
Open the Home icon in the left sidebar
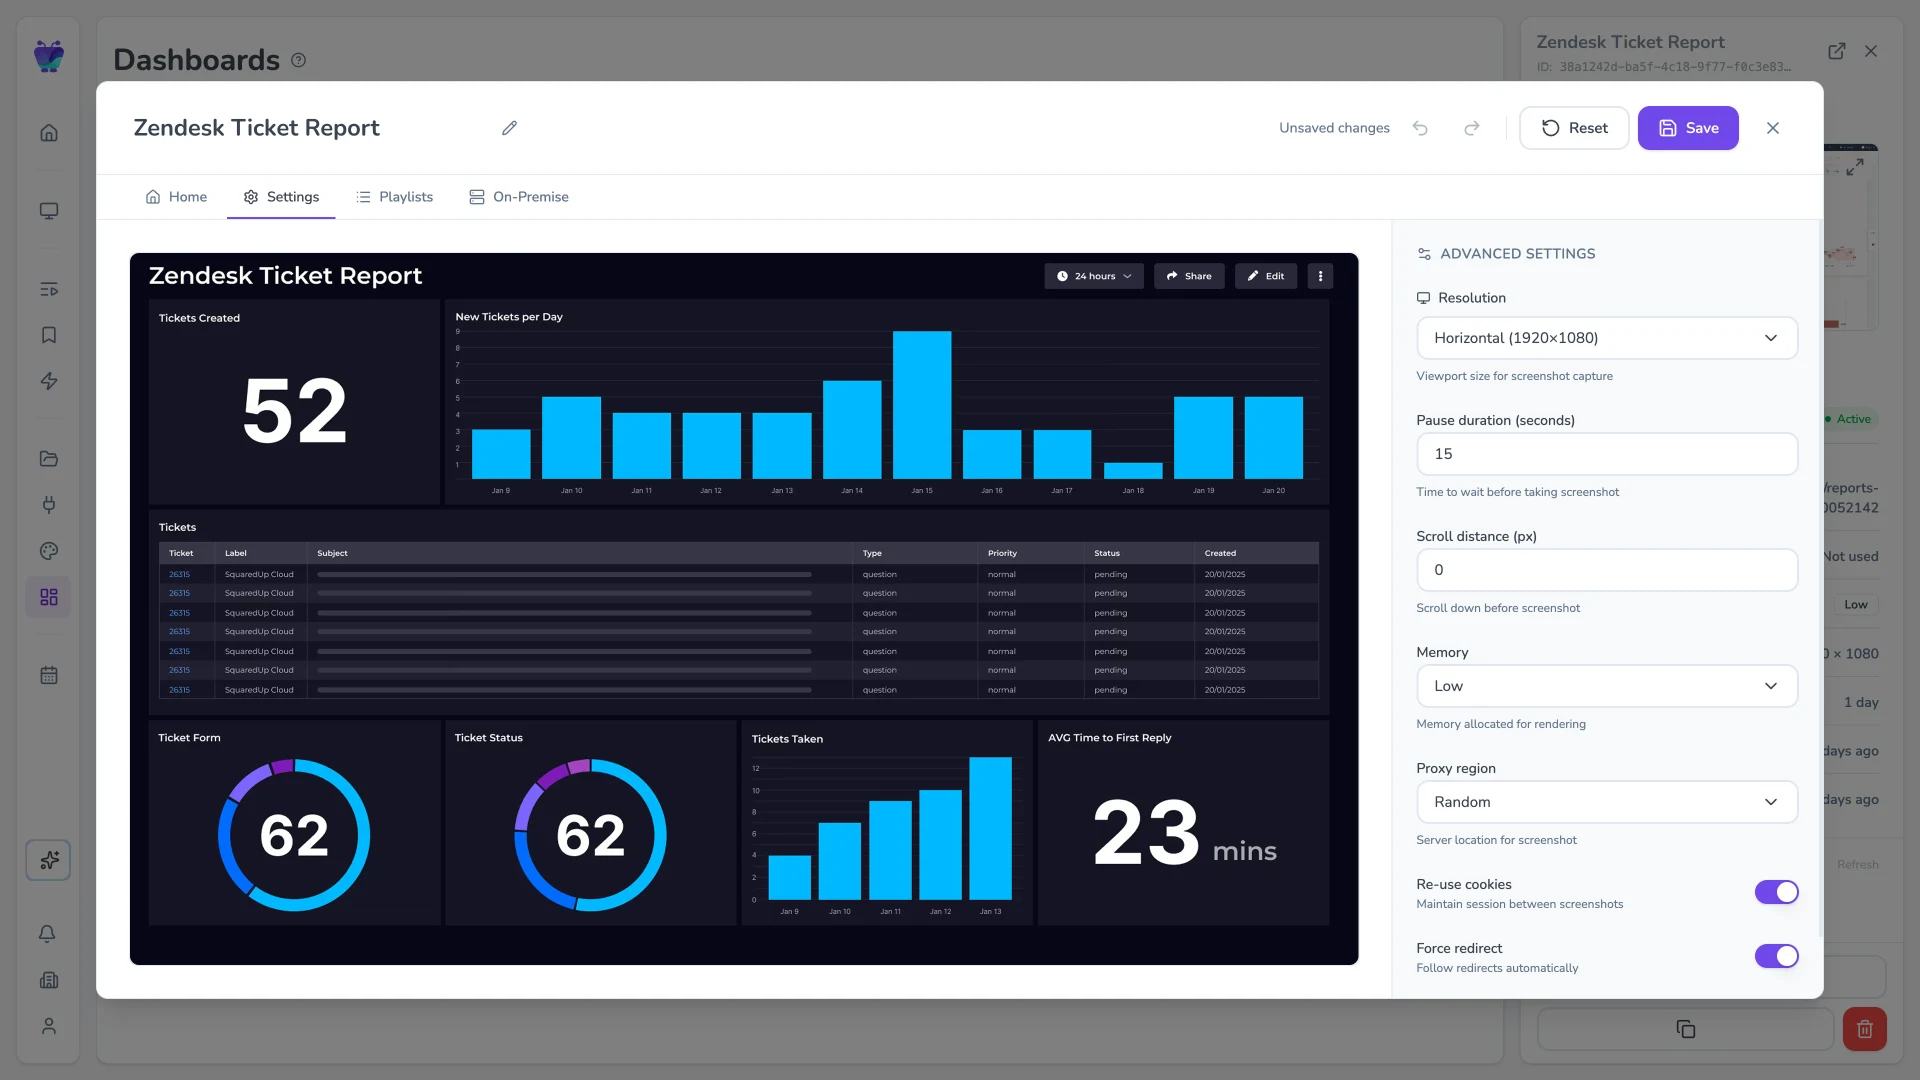48,133
